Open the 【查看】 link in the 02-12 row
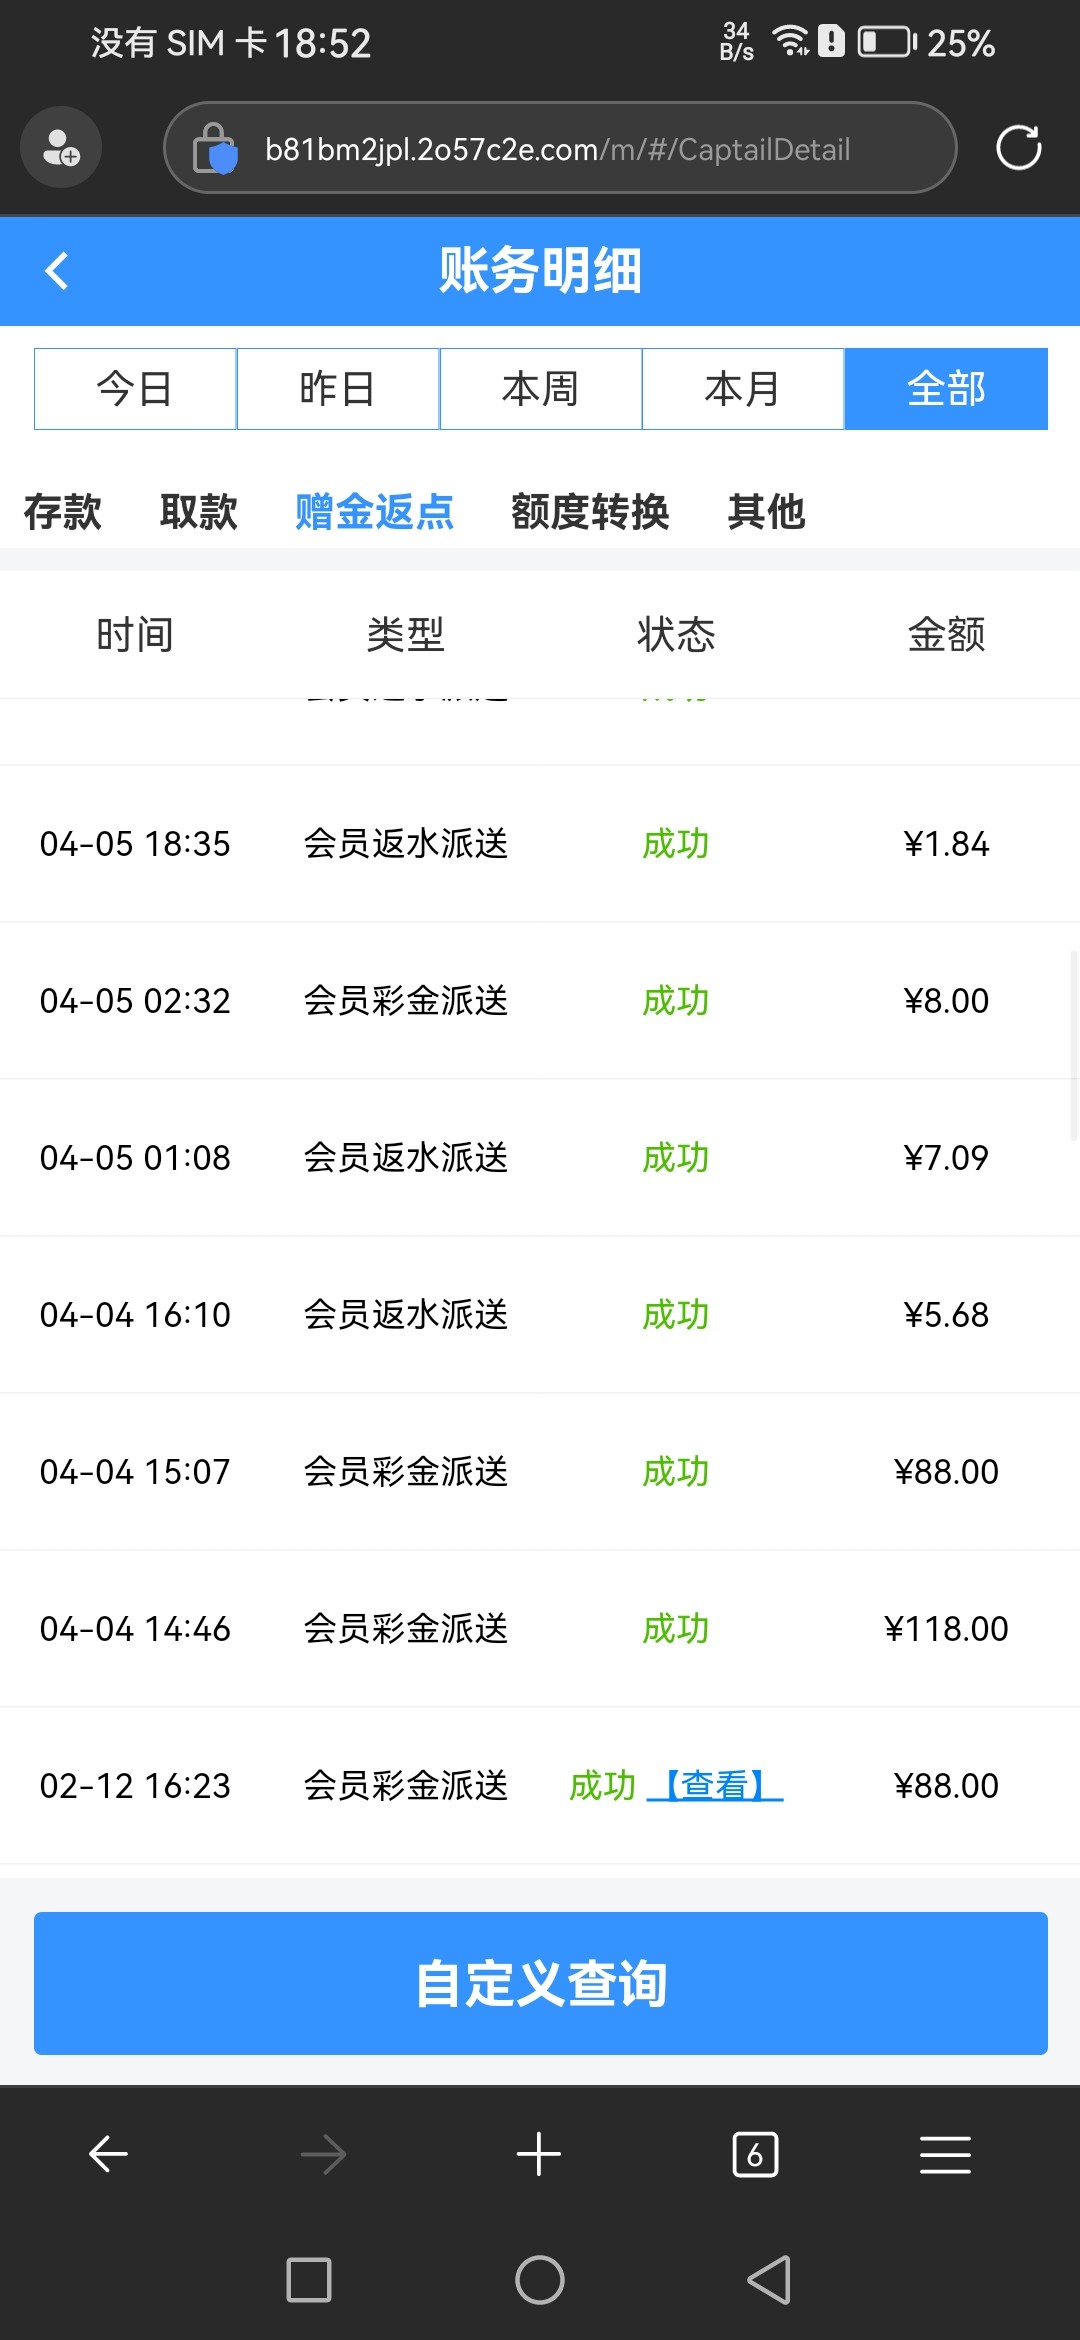Screen dimensions: 1080x2340 [x=715, y=1785]
